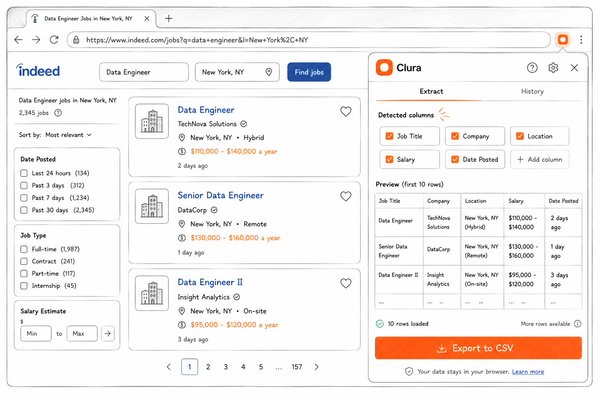Switch to the History tab
This screenshot has width=600, height=400.
click(x=532, y=91)
